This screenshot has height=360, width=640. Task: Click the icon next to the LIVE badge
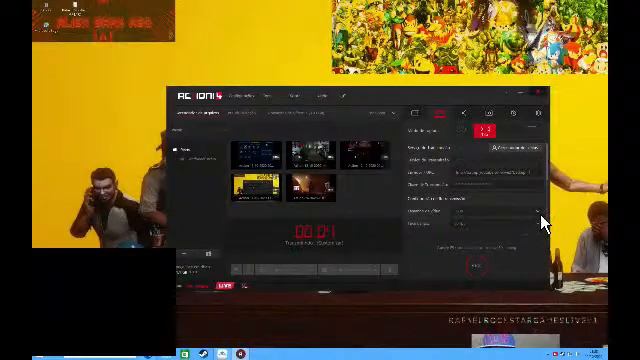tap(244, 286)
